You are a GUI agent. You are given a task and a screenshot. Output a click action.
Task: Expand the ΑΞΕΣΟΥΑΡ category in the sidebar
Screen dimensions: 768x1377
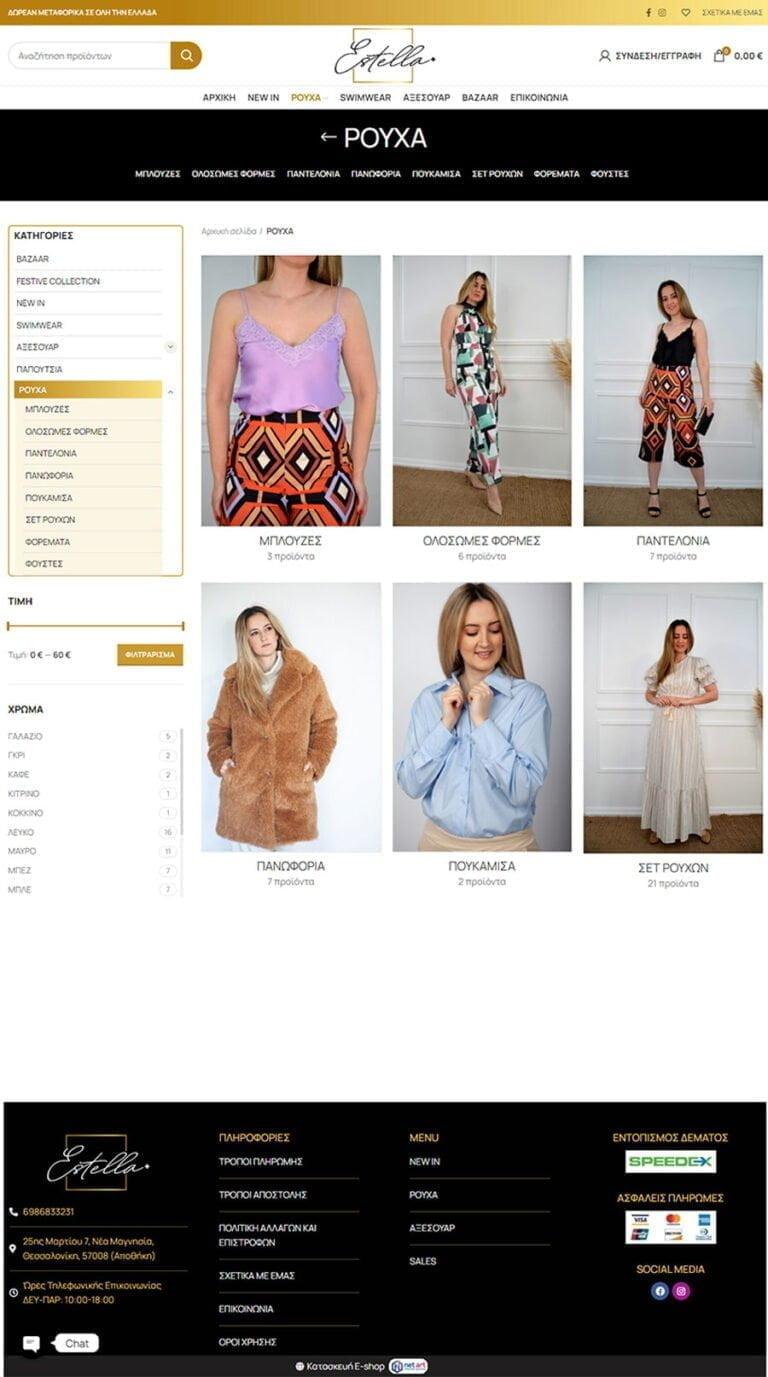click(170, 347)
